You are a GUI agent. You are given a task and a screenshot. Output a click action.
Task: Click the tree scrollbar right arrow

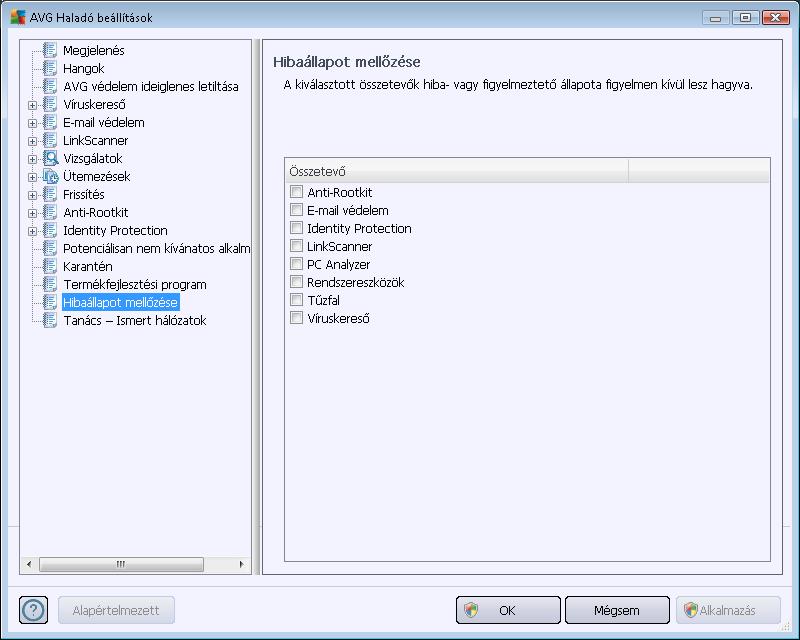pyautogui.click(x=241, y=564)
